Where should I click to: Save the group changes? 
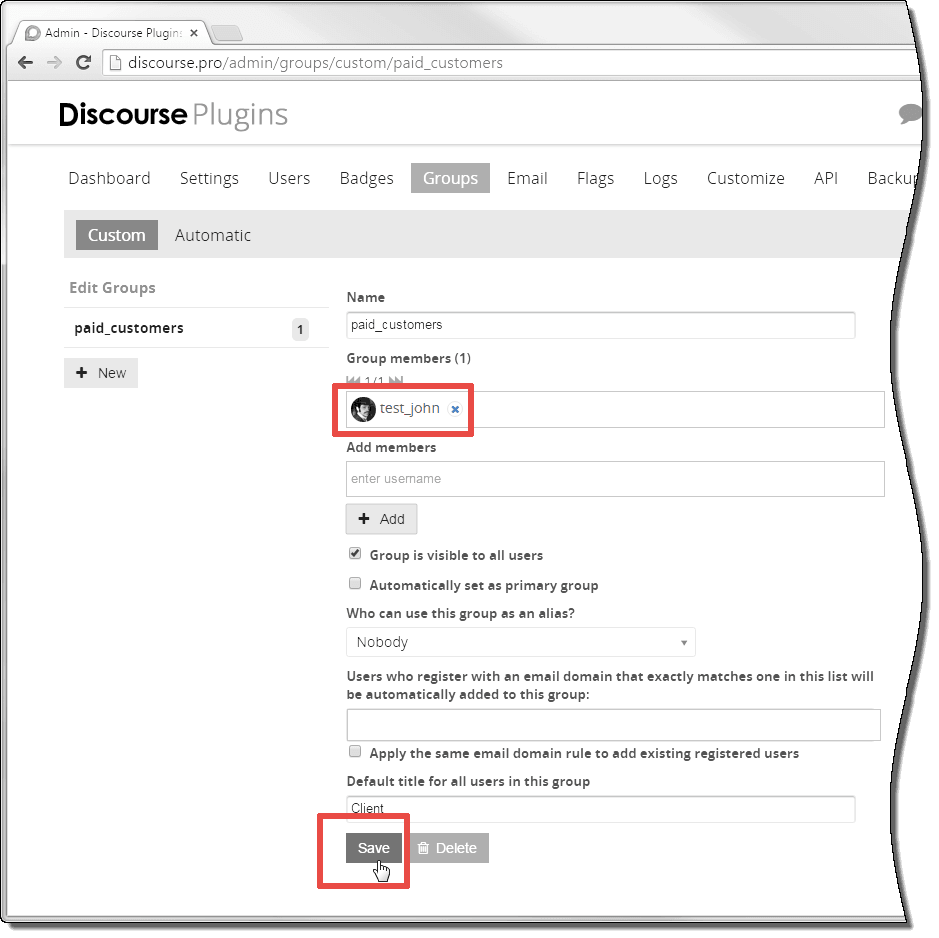374,848
